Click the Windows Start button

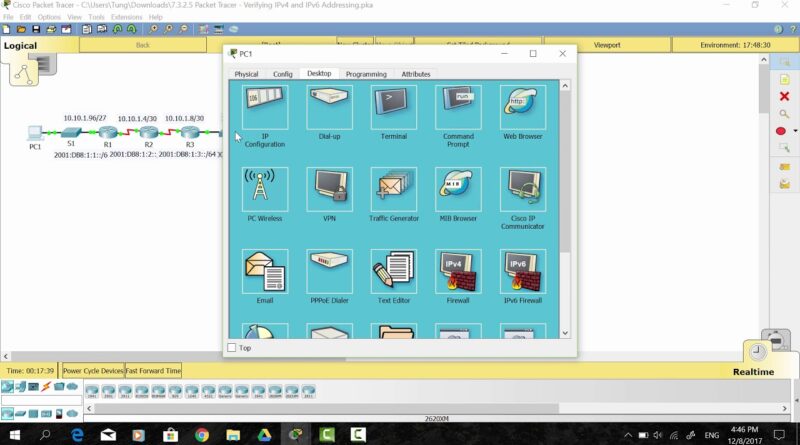(14, 435)
